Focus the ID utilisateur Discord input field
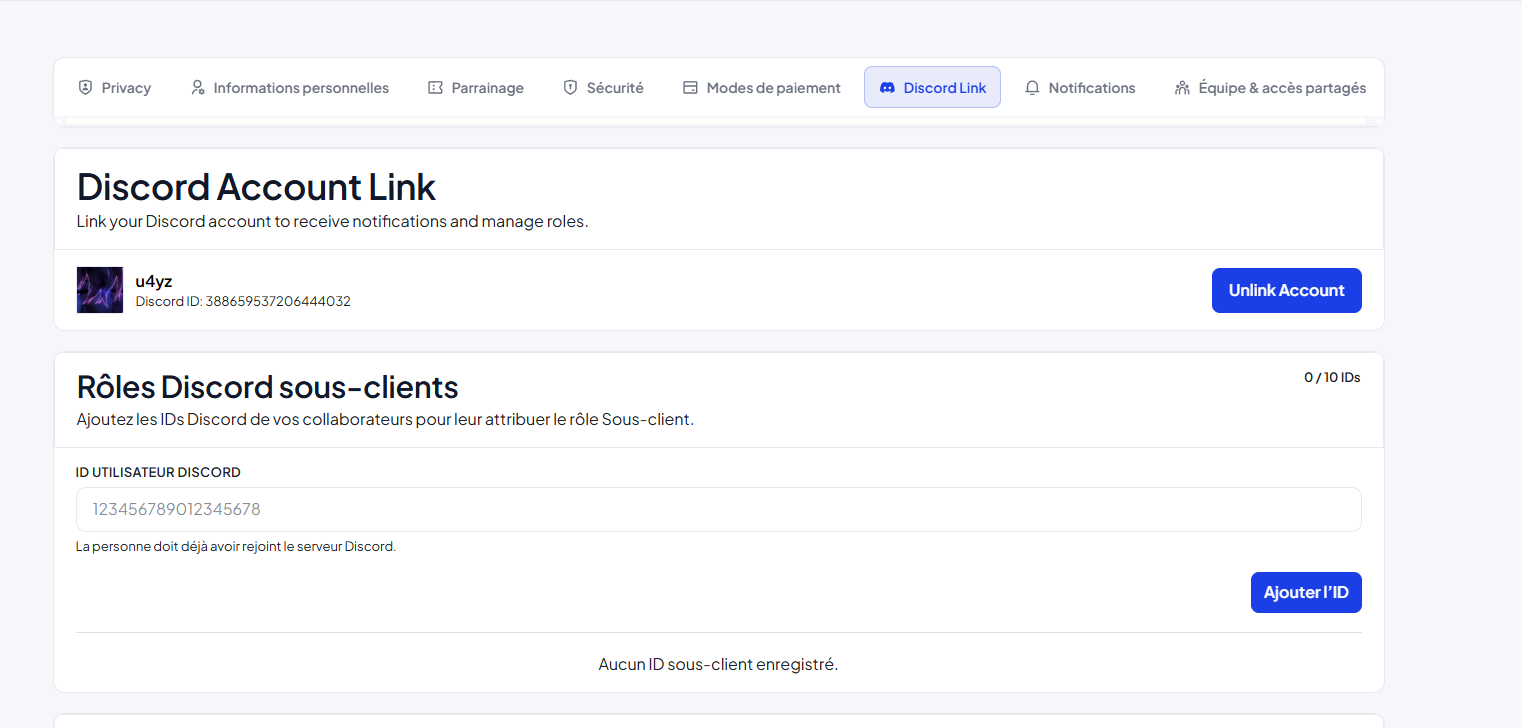Screen dimensions: 1522x728 [719, 509]
